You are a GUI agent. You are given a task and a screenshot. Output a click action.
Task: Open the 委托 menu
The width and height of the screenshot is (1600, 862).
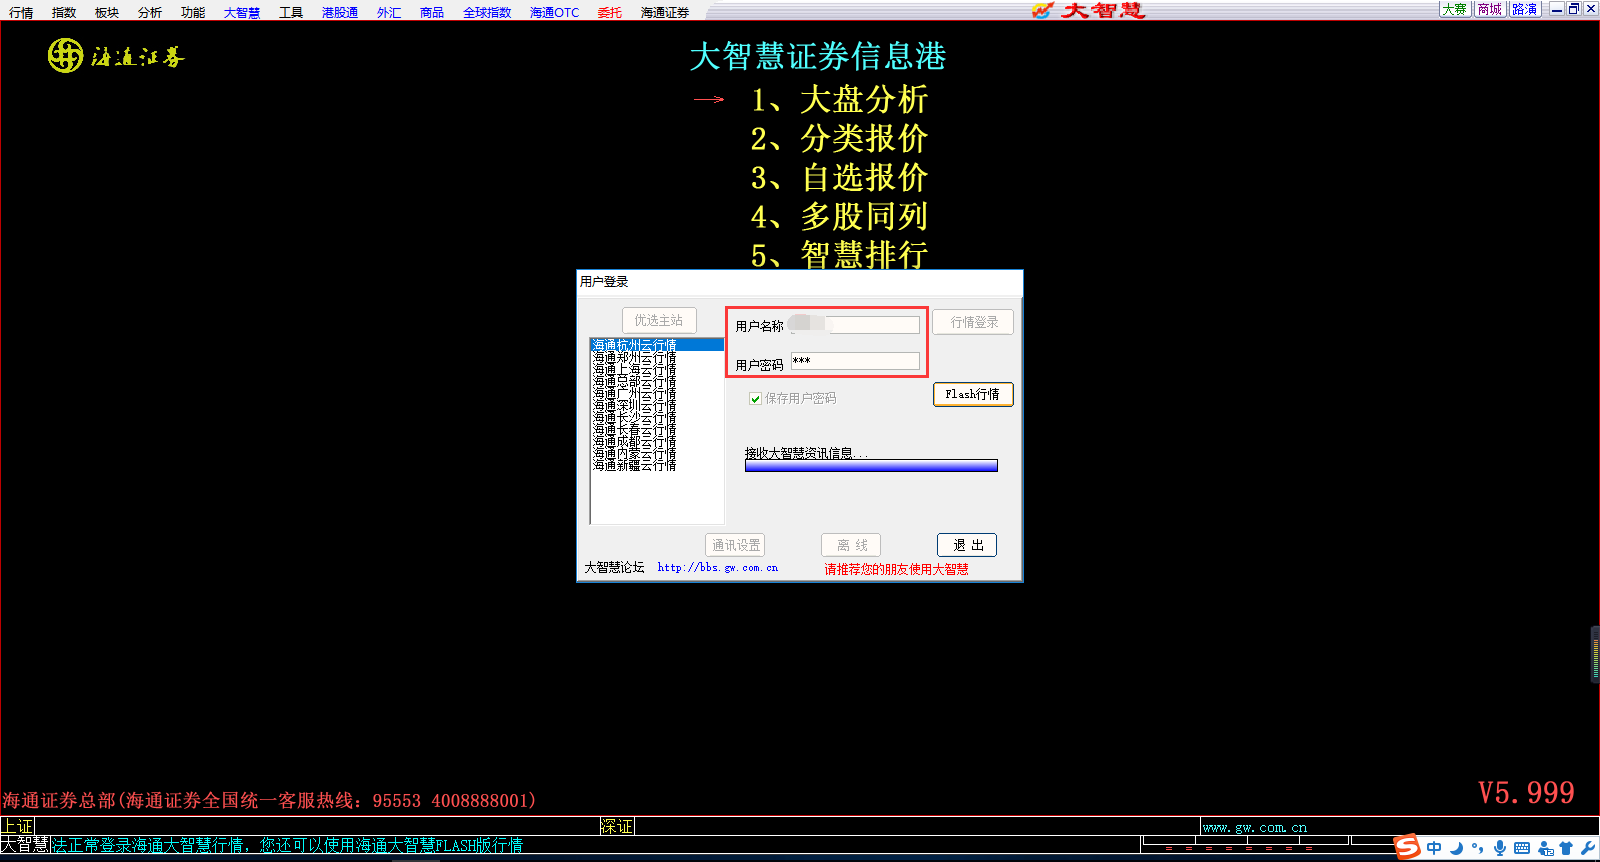coord(610,12)
